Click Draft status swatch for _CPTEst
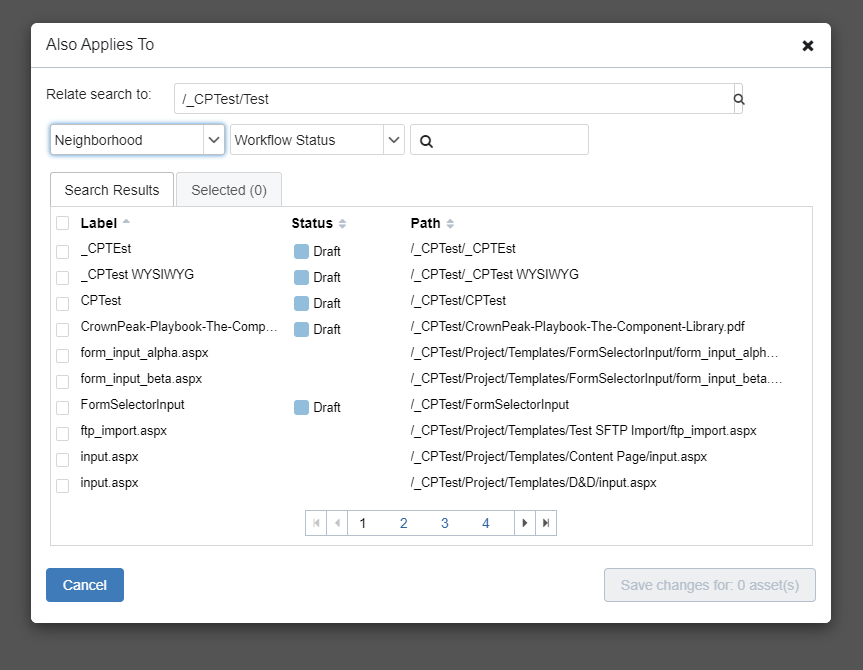This screenshot has width=863, height=670. coord(301,252)
